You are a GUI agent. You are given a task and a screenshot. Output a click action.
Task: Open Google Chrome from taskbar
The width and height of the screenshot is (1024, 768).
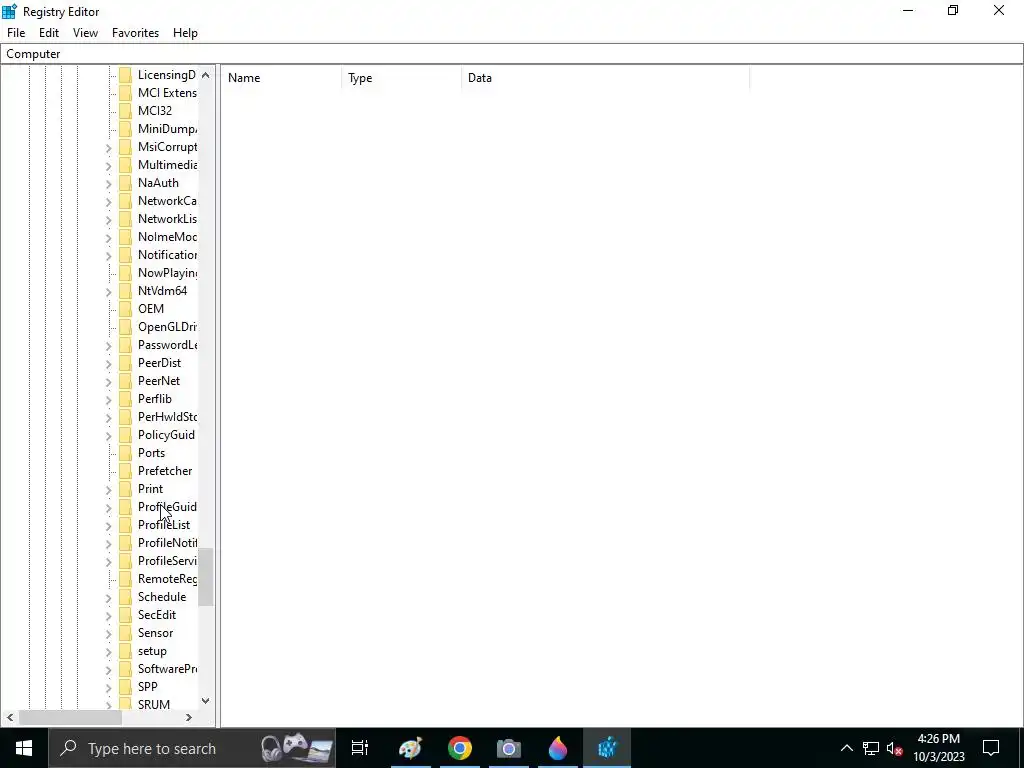point(460,748)
